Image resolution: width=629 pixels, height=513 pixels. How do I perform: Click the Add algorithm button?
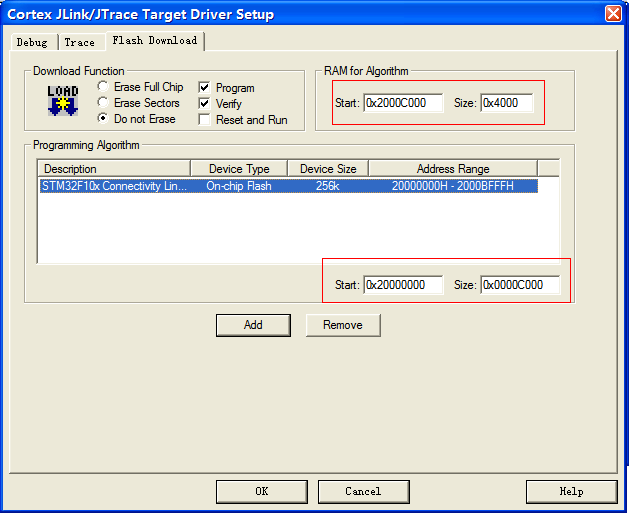point(253,325)
